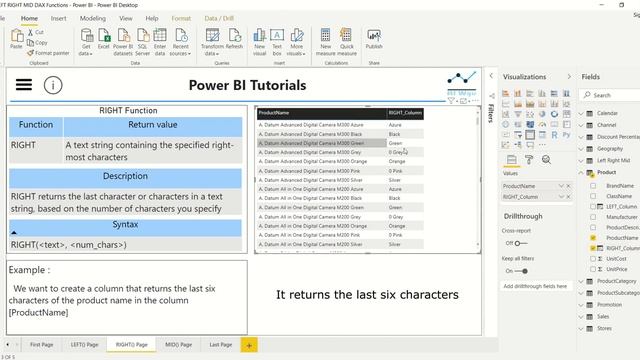Insert a New visual

[260, 42]
